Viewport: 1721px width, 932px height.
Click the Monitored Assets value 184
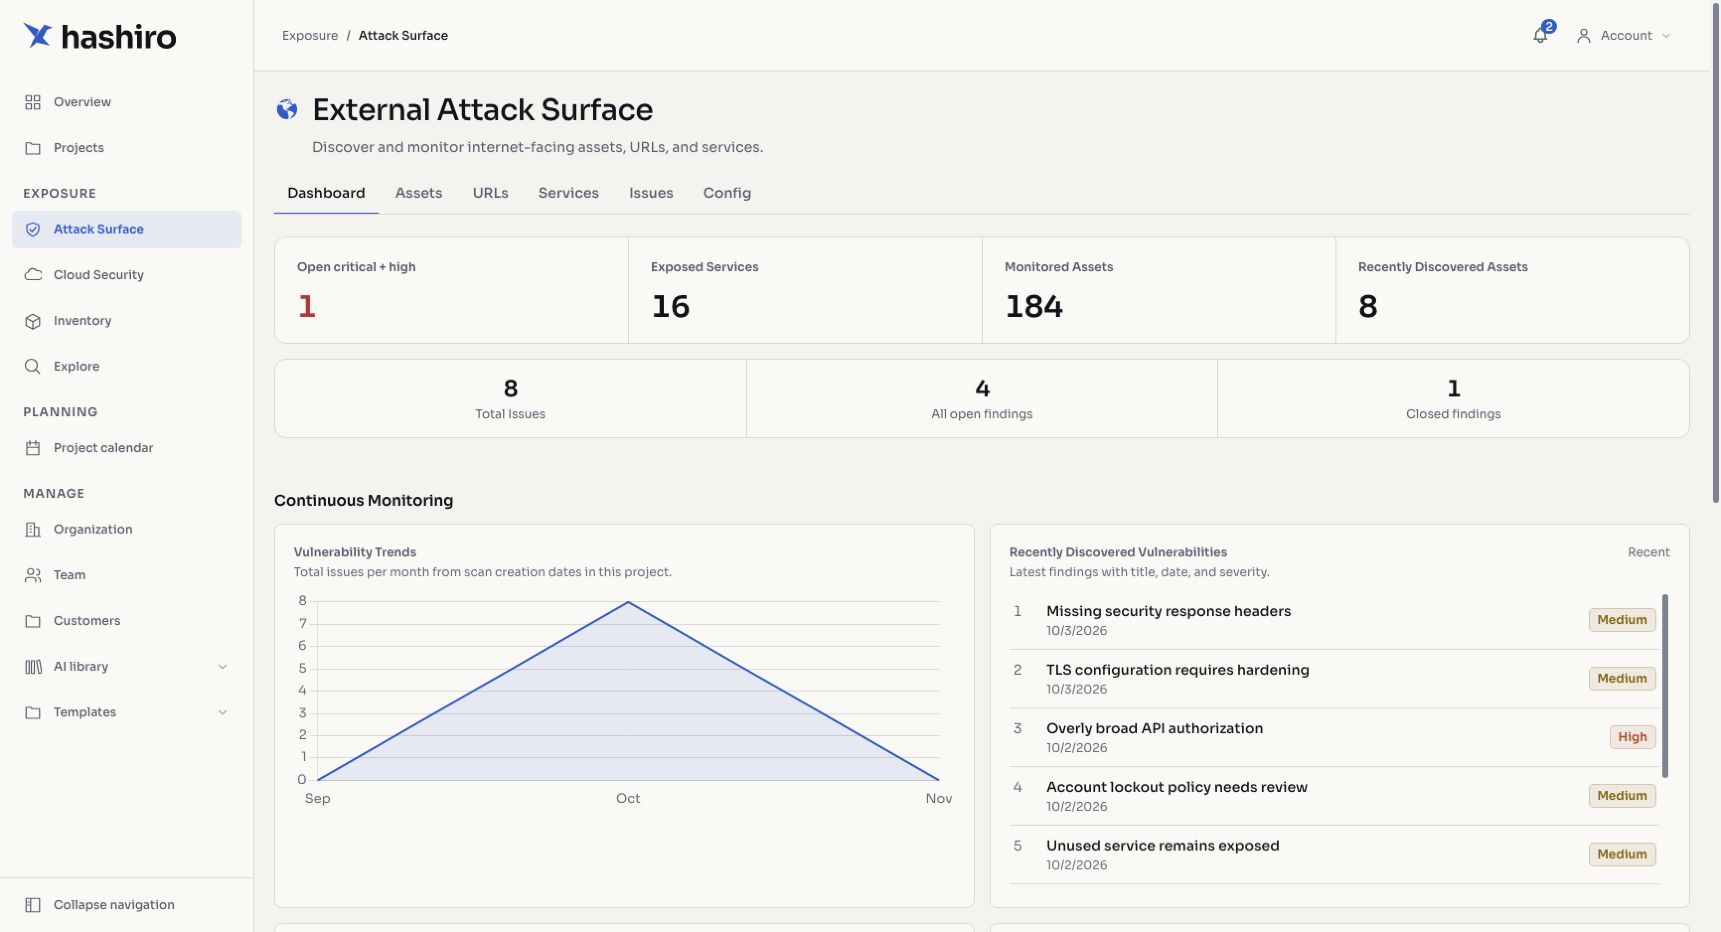1034,306
